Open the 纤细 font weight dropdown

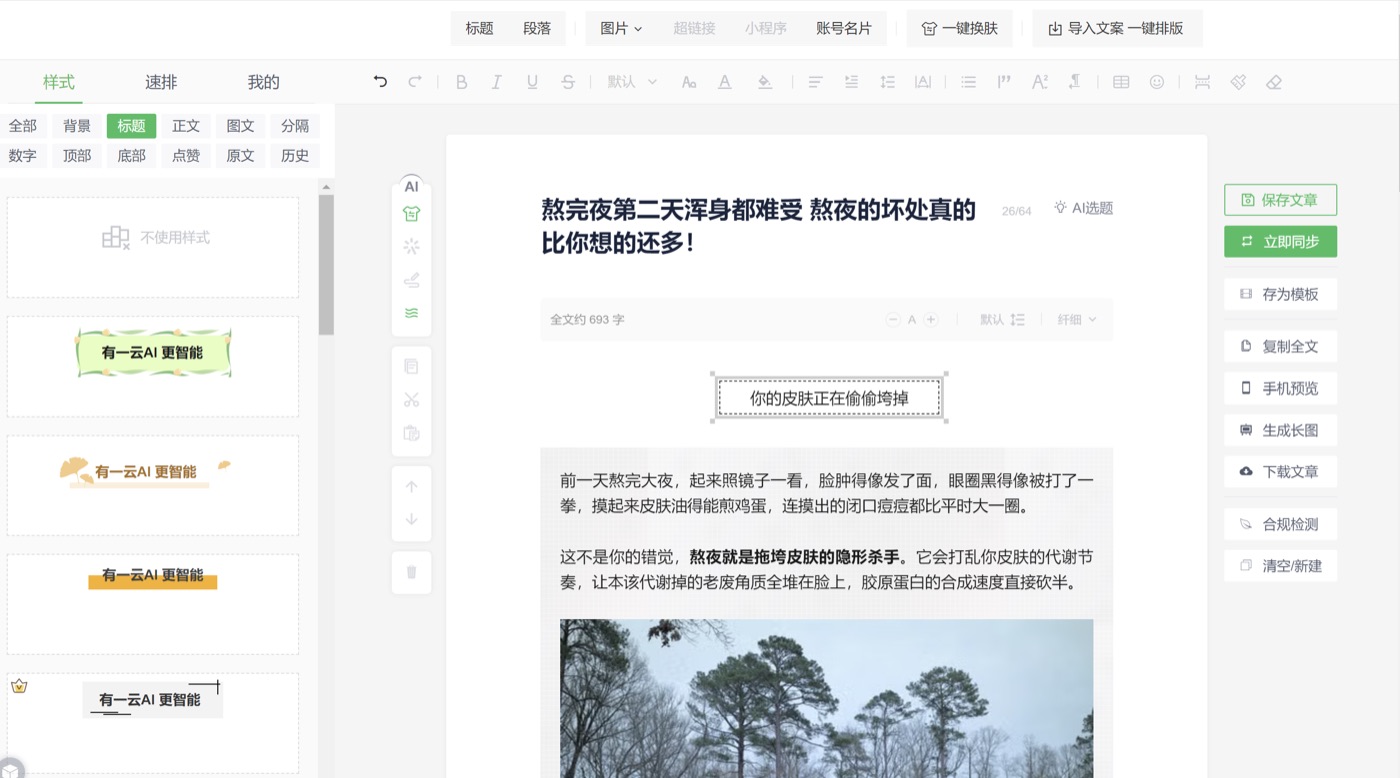(1077, 320)
